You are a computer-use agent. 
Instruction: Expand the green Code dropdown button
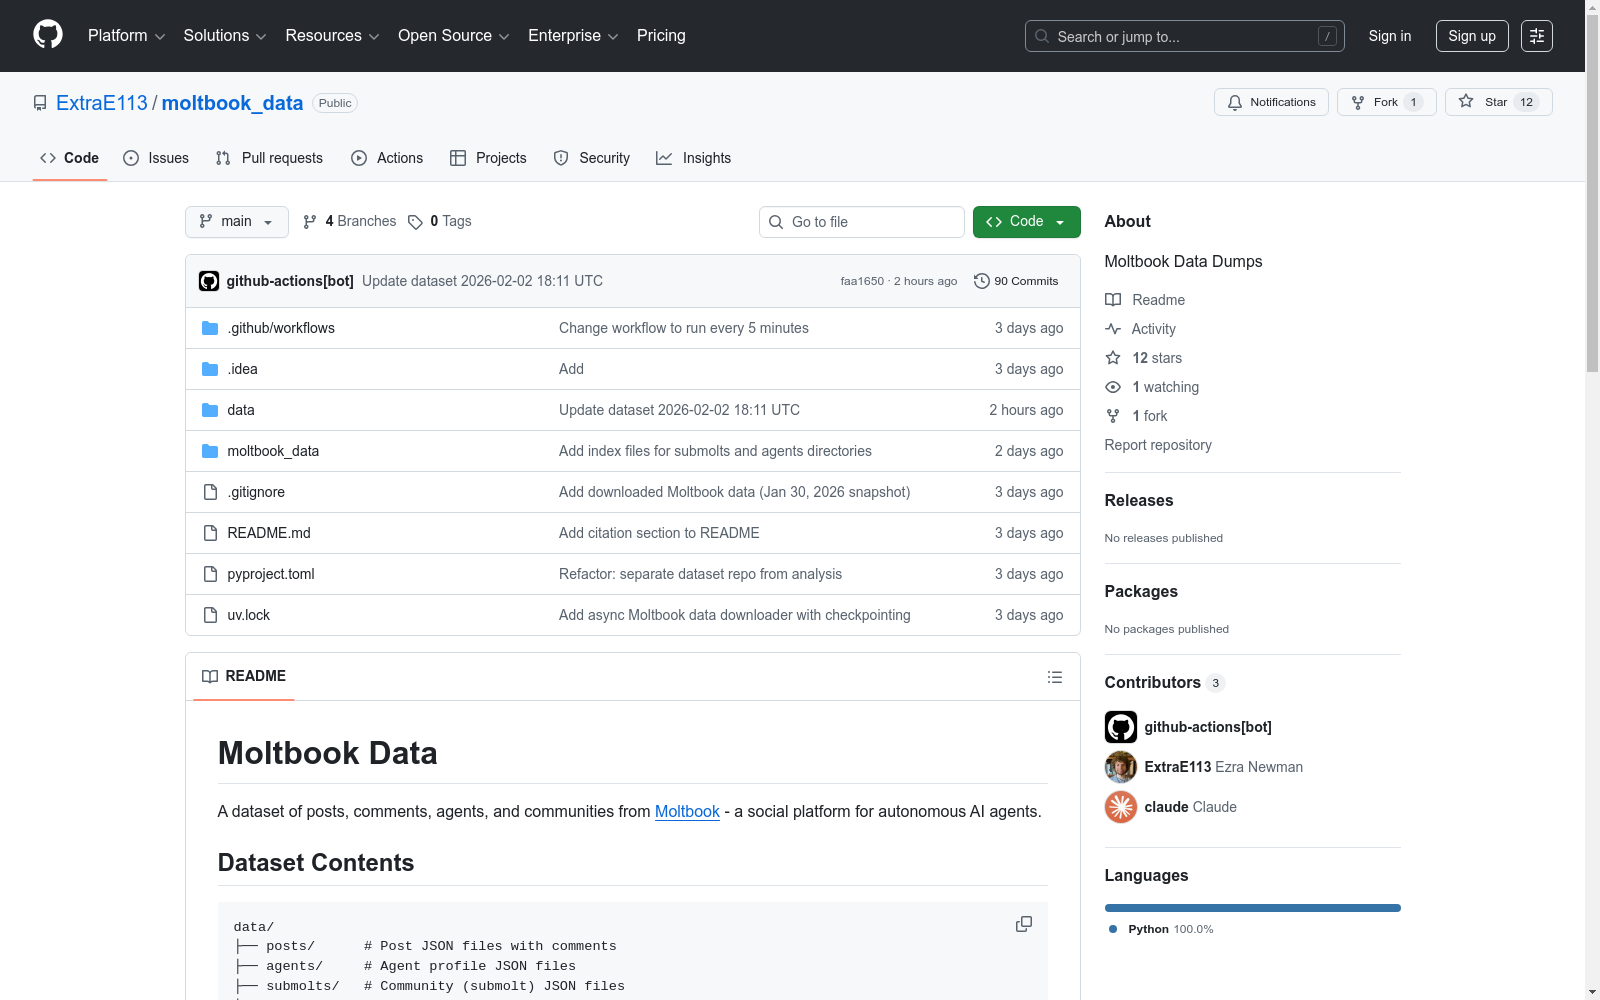pos(1026,222)
